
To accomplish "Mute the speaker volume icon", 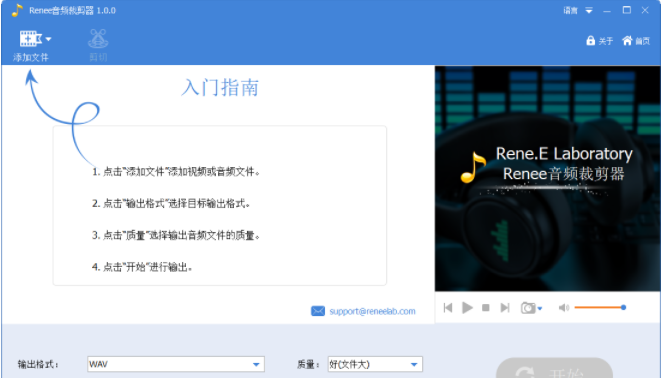I will [x=564, y=308].
